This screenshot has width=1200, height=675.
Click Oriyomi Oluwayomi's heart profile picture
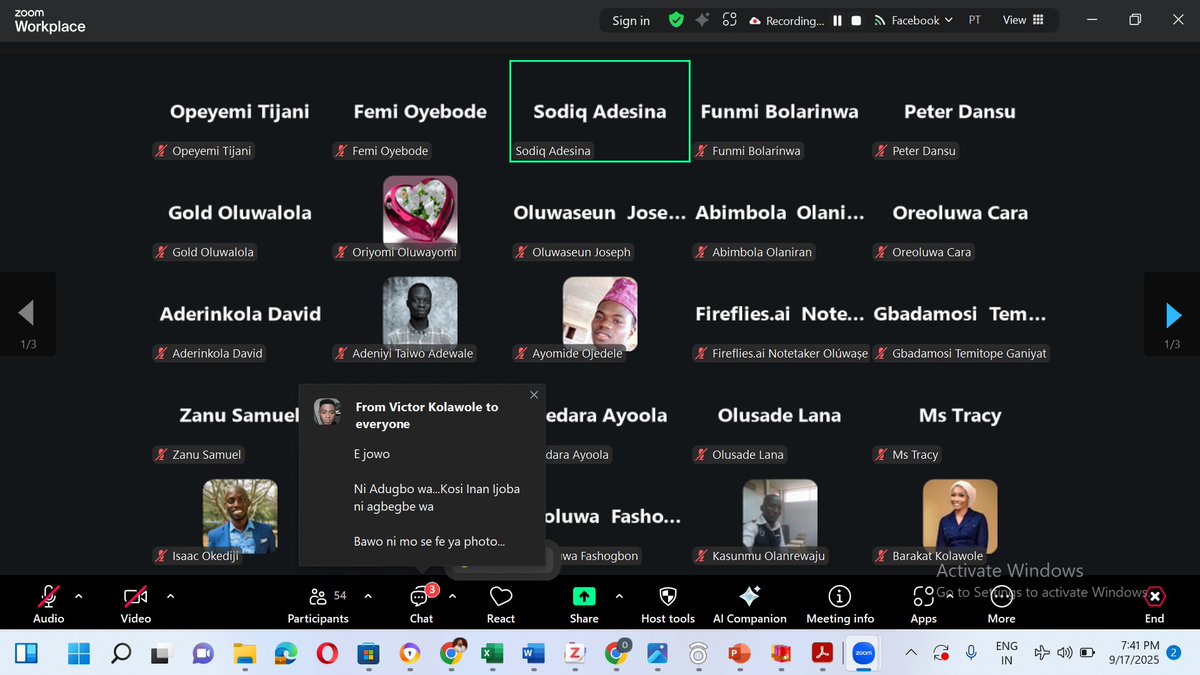(420, 210)
